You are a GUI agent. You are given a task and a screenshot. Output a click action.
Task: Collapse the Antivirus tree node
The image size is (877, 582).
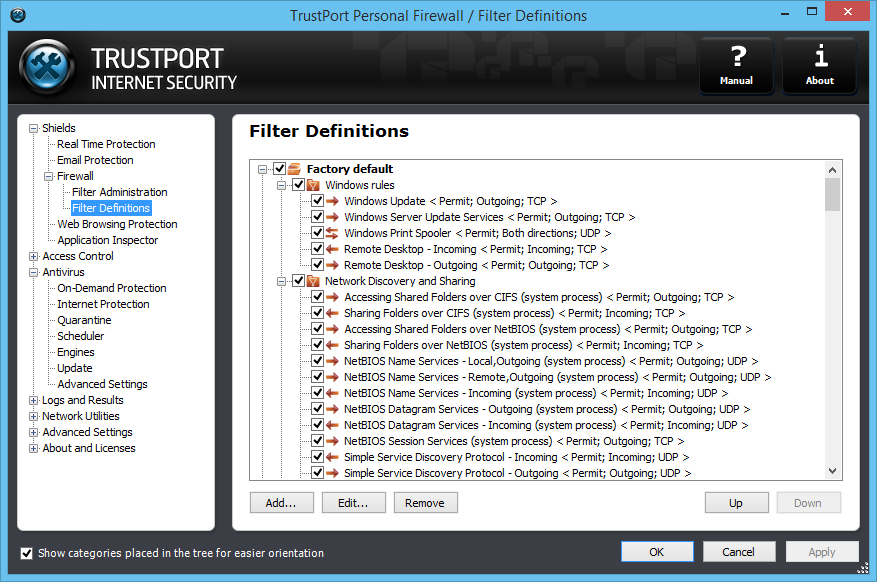(34, 273)
